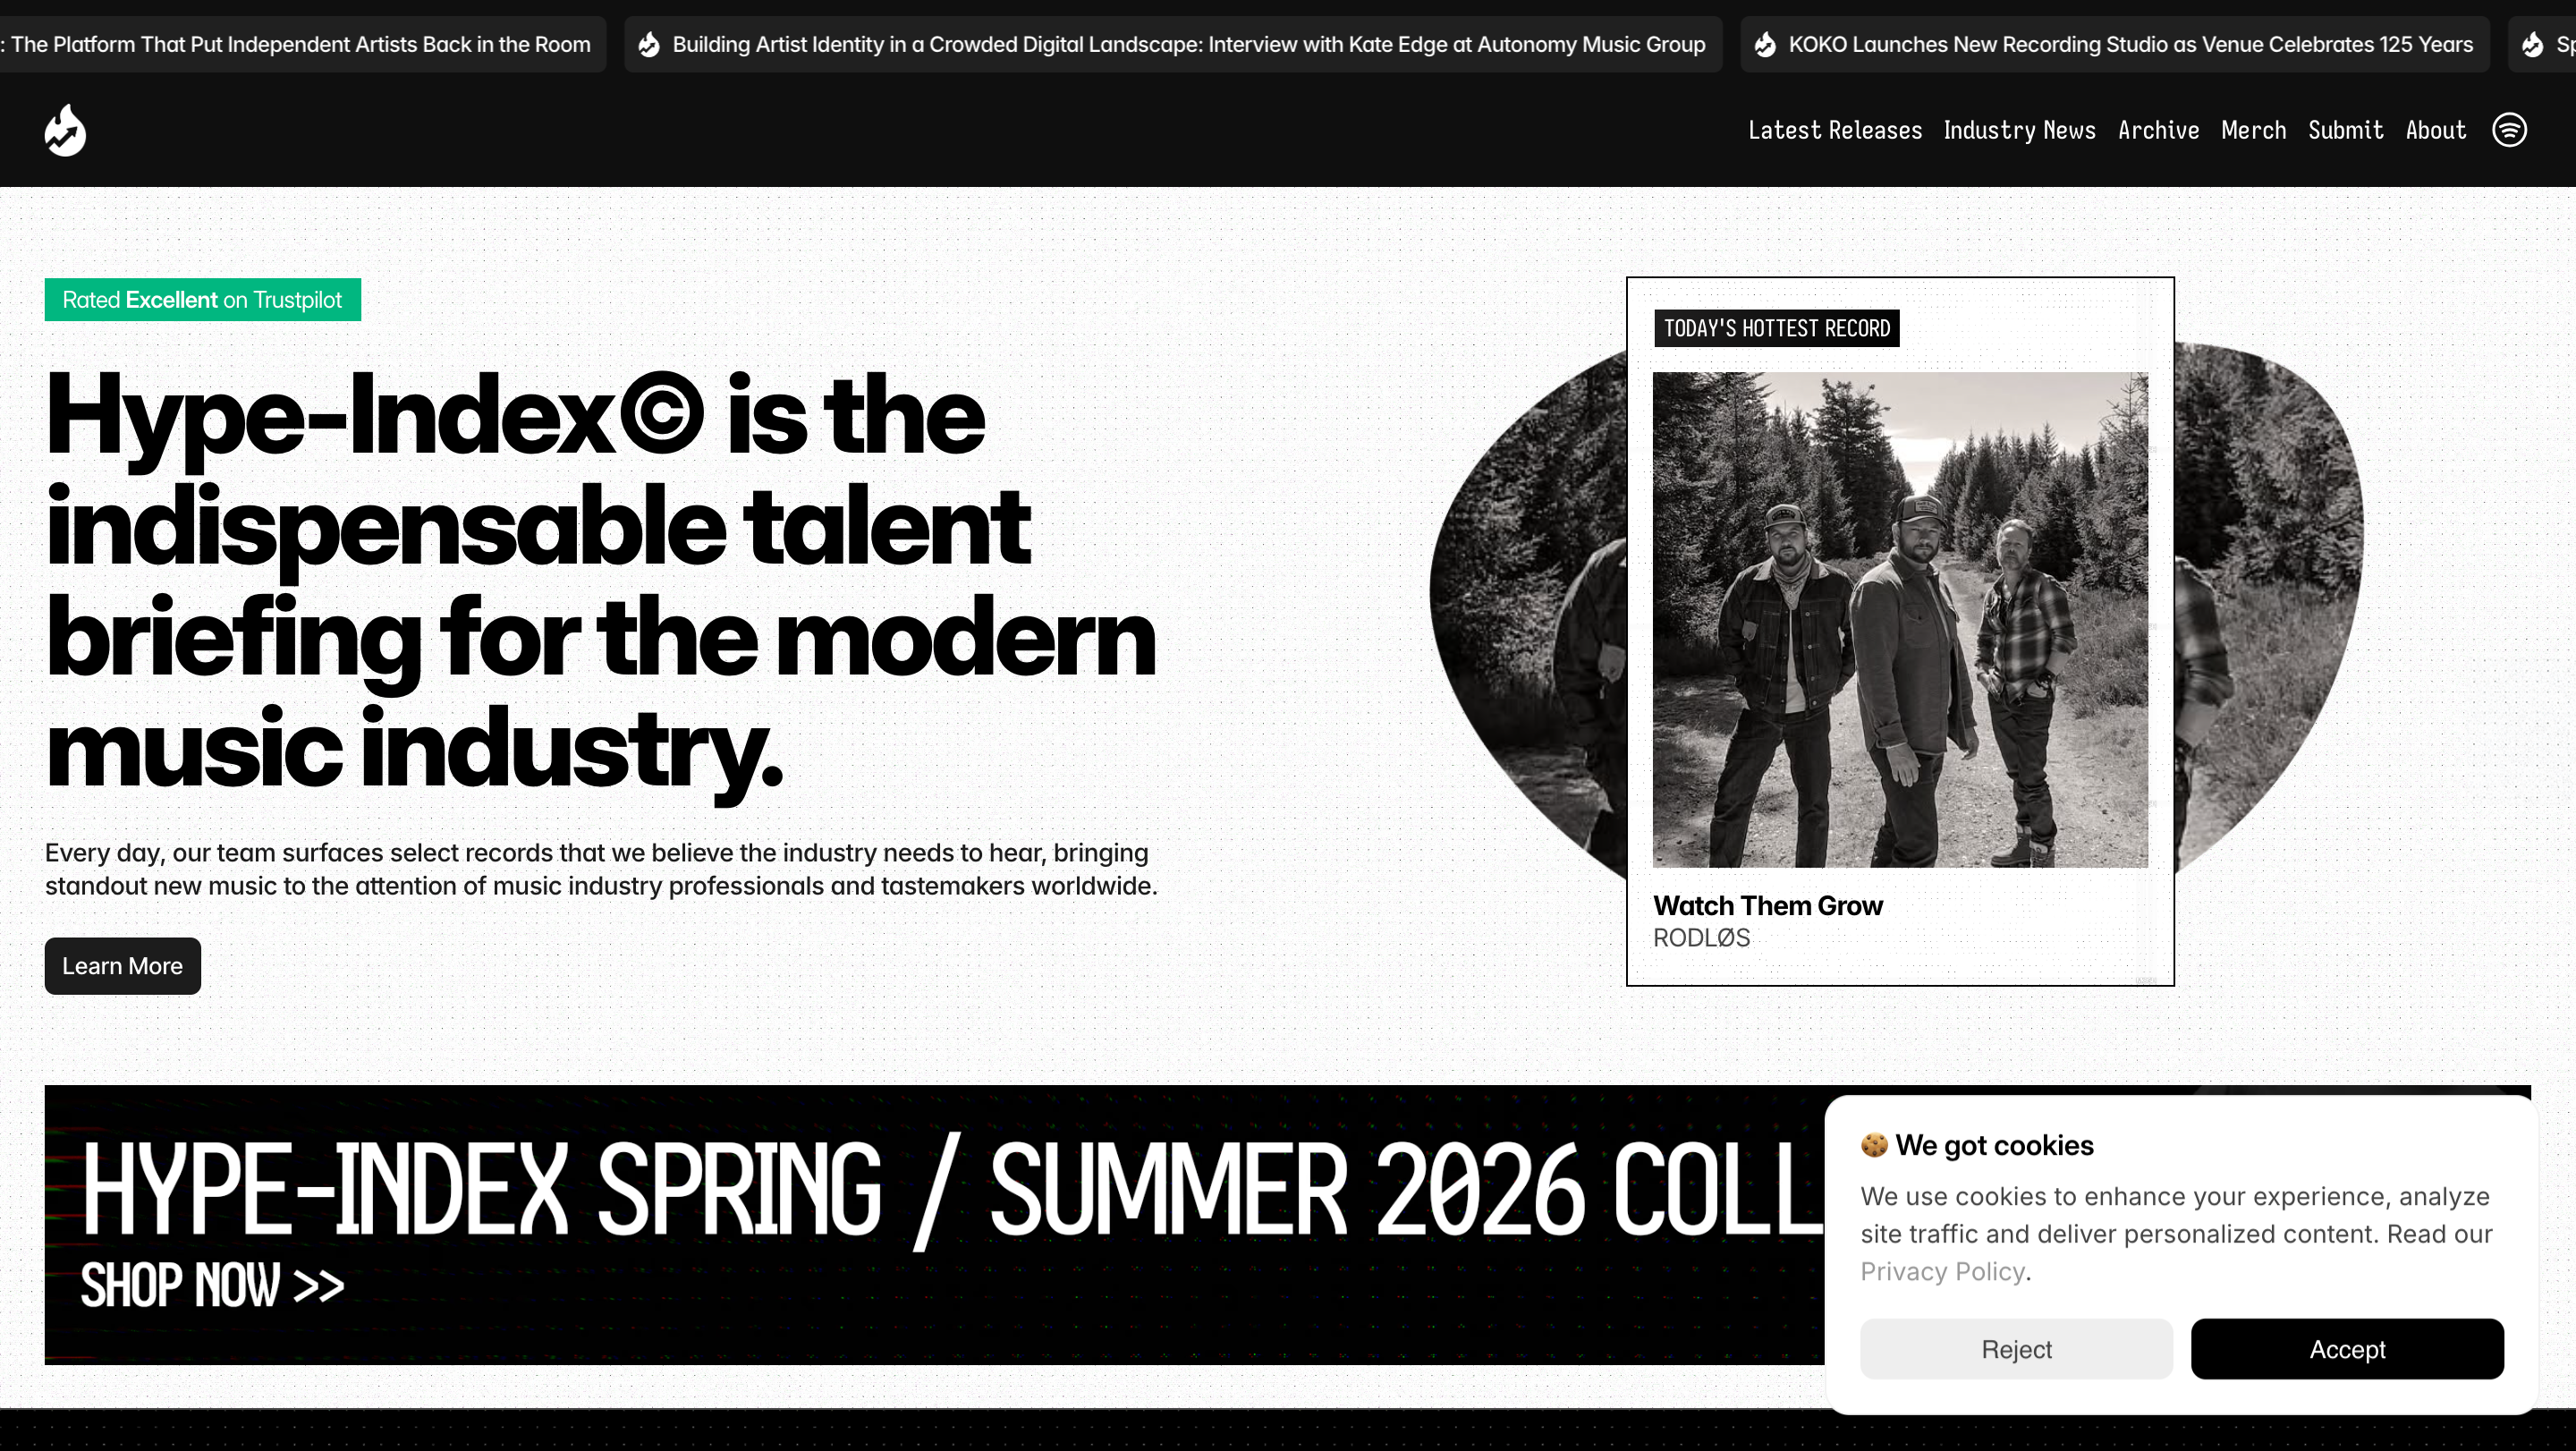Click the Watch Them Grow track title
Viewport: 2576px width, 1451px height.
pos(1767,906)
